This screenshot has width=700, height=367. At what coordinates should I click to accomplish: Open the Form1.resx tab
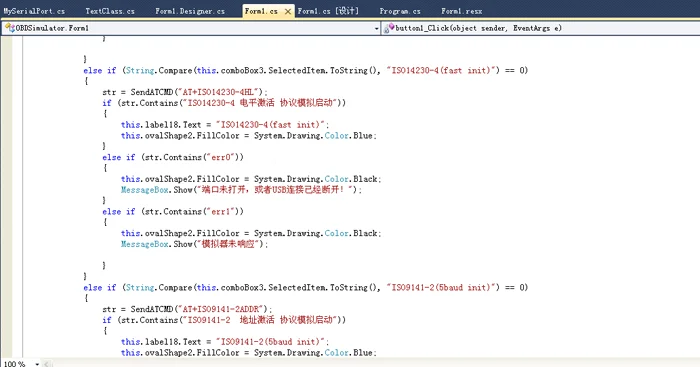tap(462, 11)
